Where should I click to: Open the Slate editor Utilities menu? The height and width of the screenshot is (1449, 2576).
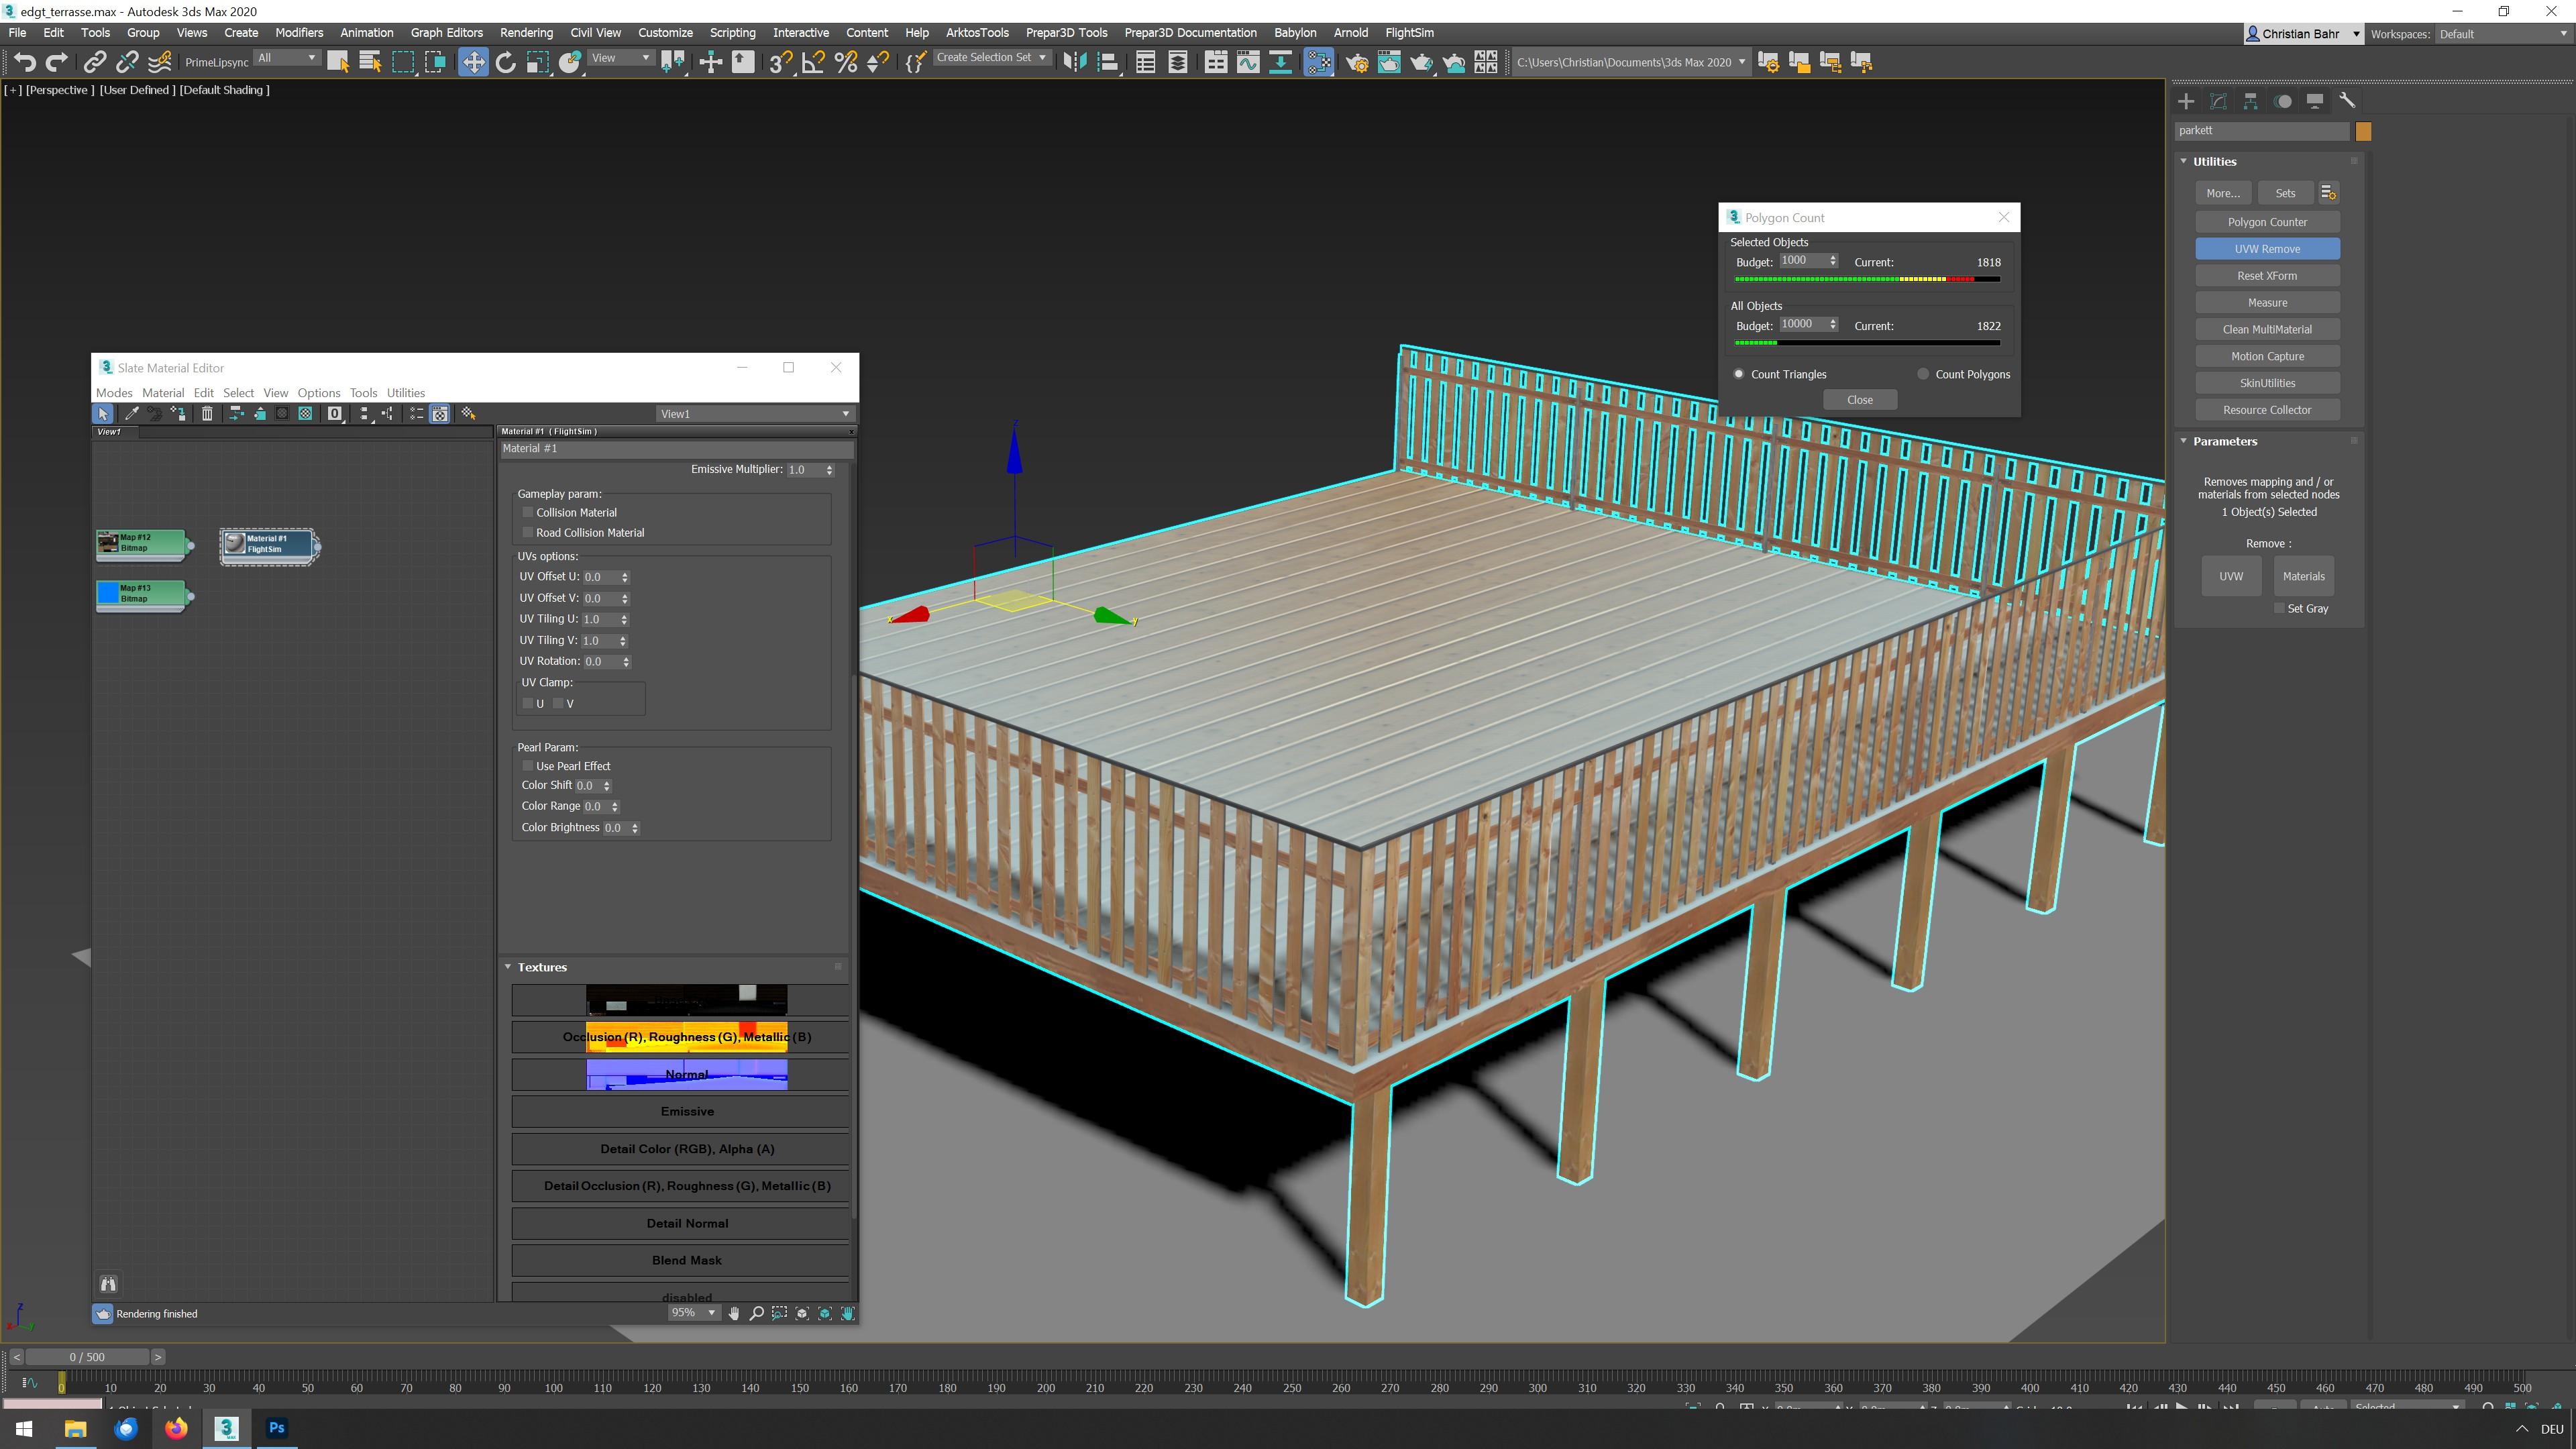coord(406,393)
